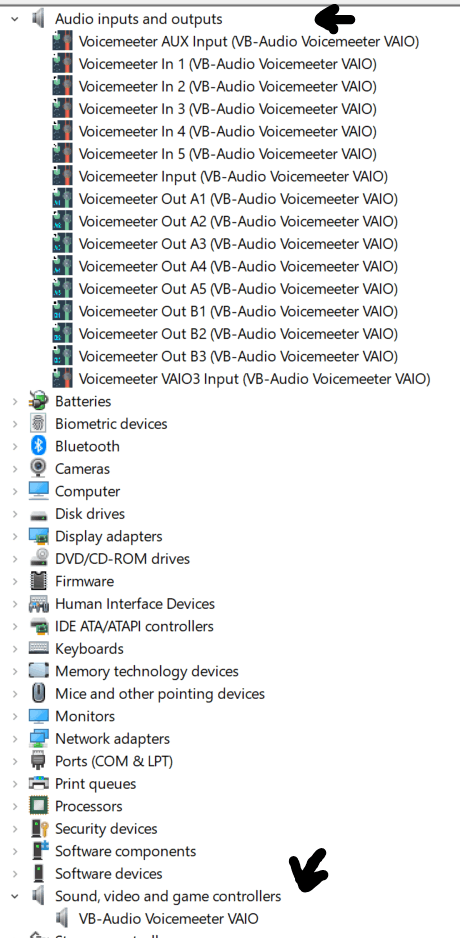This screenshot has height=938, width=460.
Task: Click the Firmware chip icon
Action: [38, 581]
